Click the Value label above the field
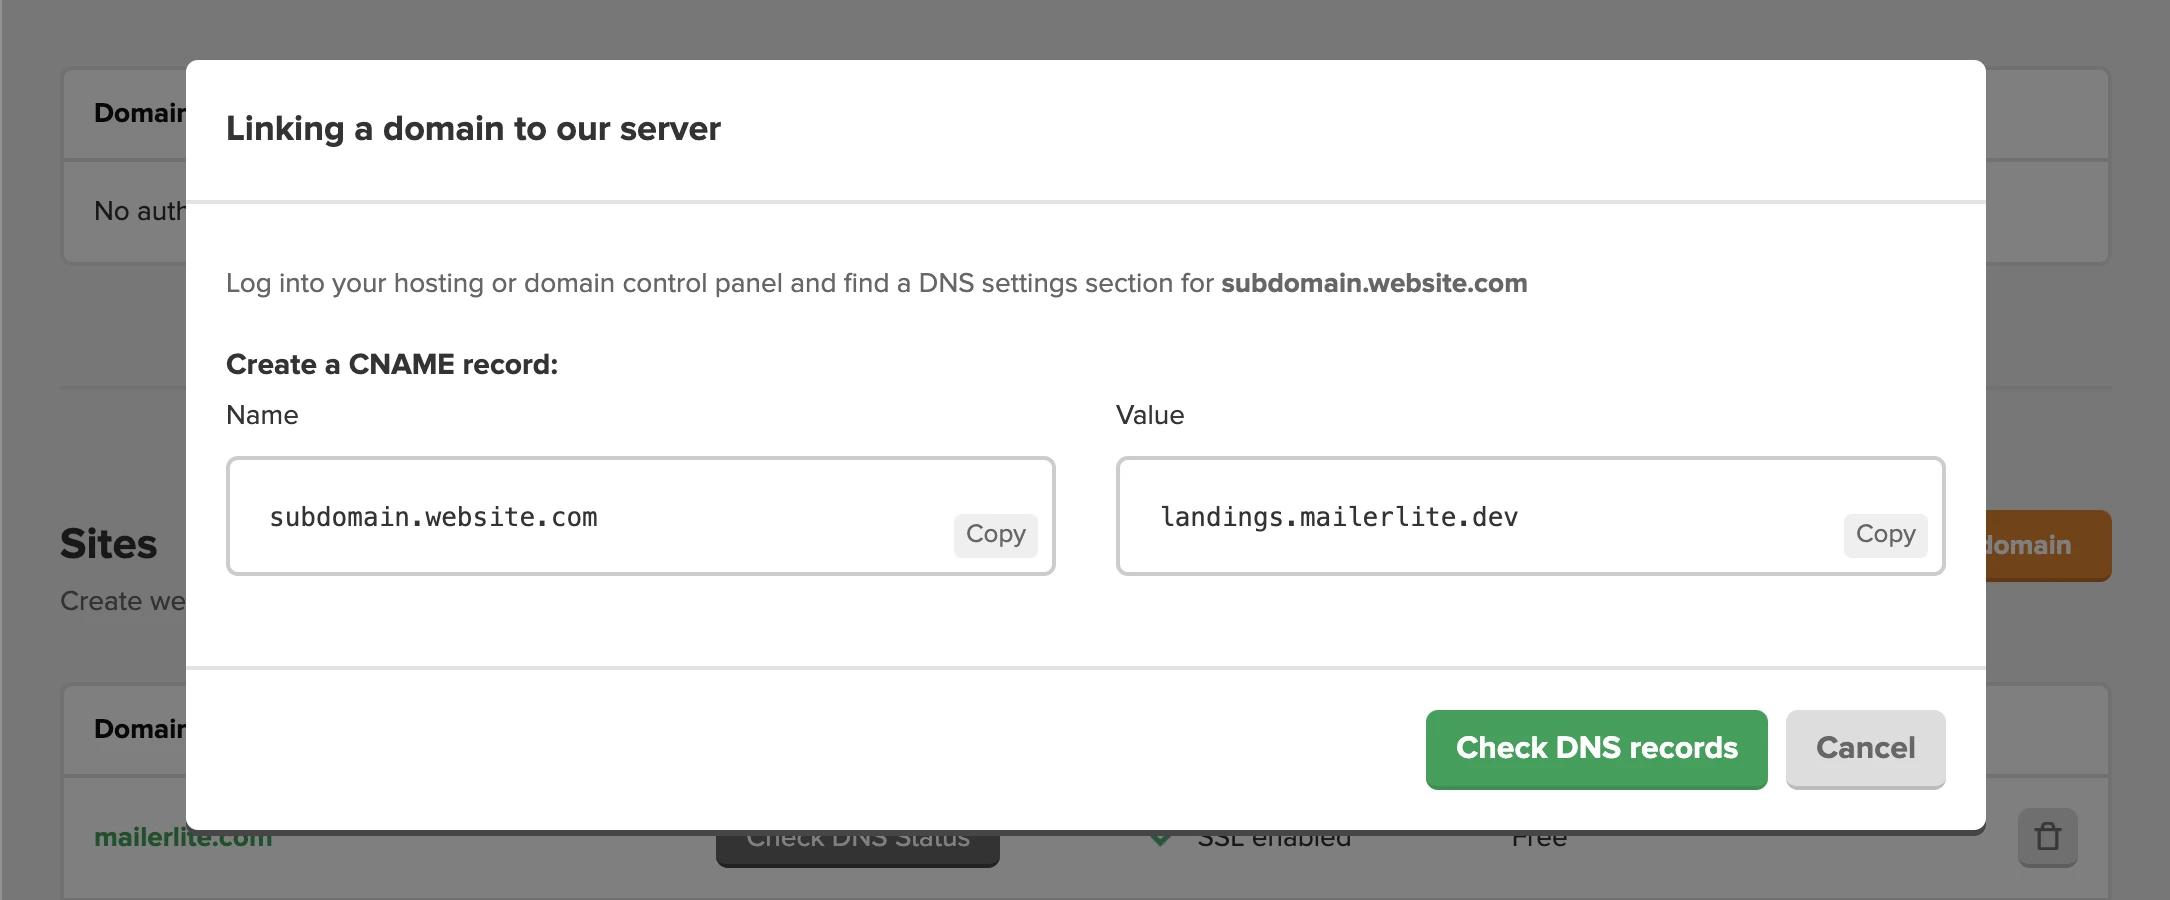Screen dimensions: 2170x900 coord(1150,416)
